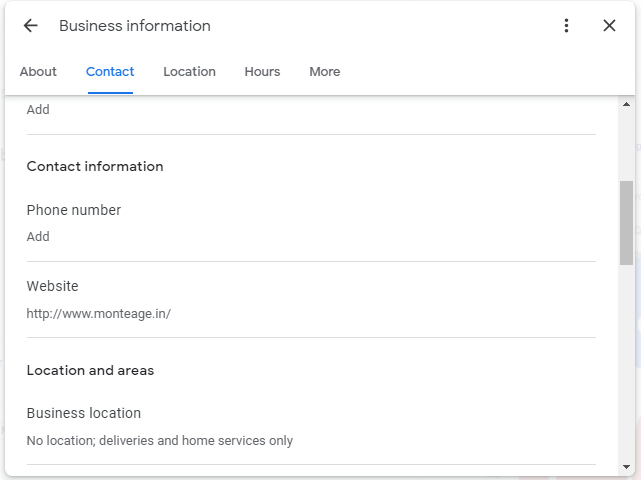Select the Contact tab
The width and height of the screenshot is (641, 480).
tap(110, 72)
